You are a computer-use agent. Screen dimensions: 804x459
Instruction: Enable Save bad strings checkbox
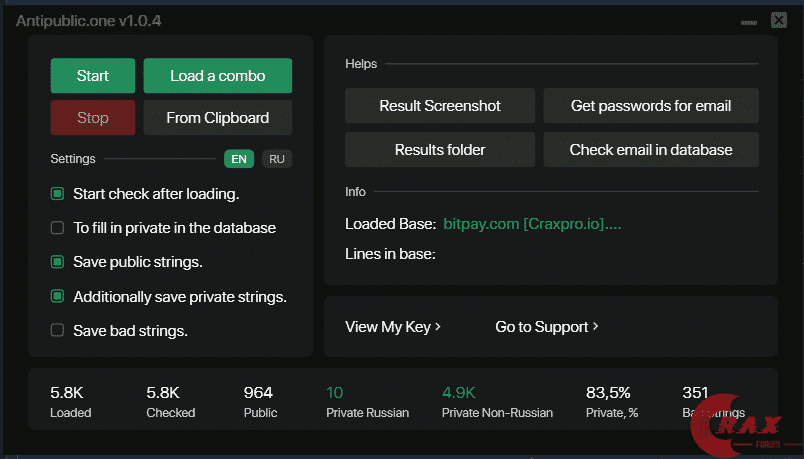(58, 331)
